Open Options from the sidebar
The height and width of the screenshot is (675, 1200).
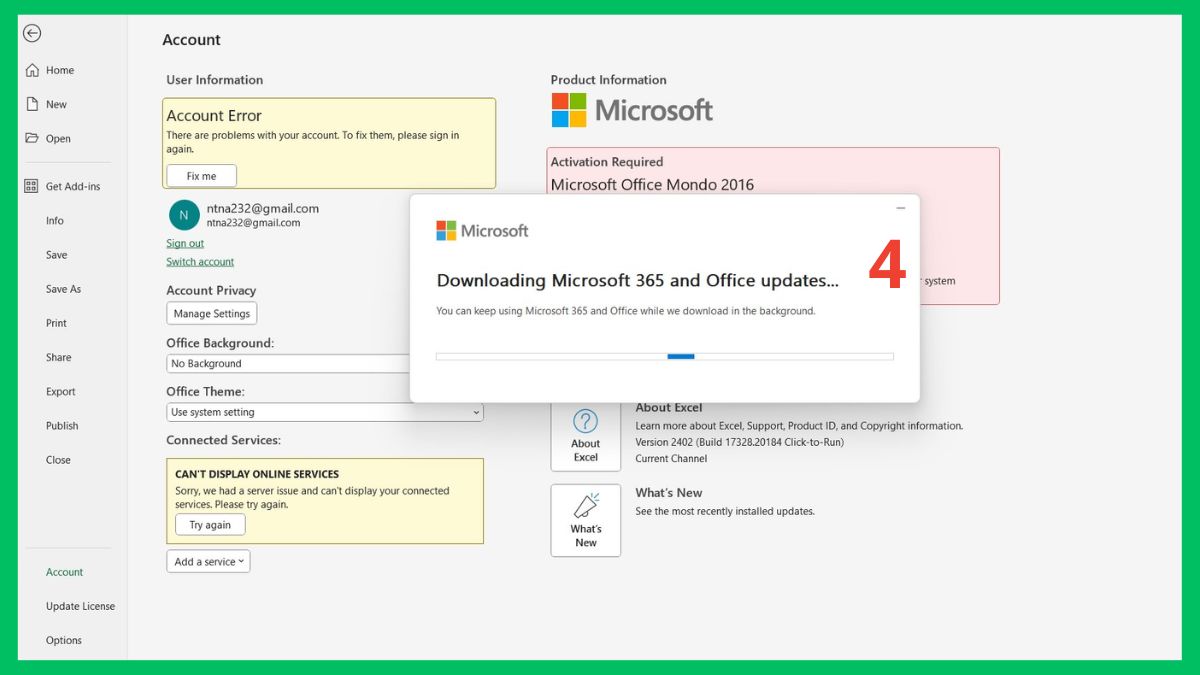[64, 639]
